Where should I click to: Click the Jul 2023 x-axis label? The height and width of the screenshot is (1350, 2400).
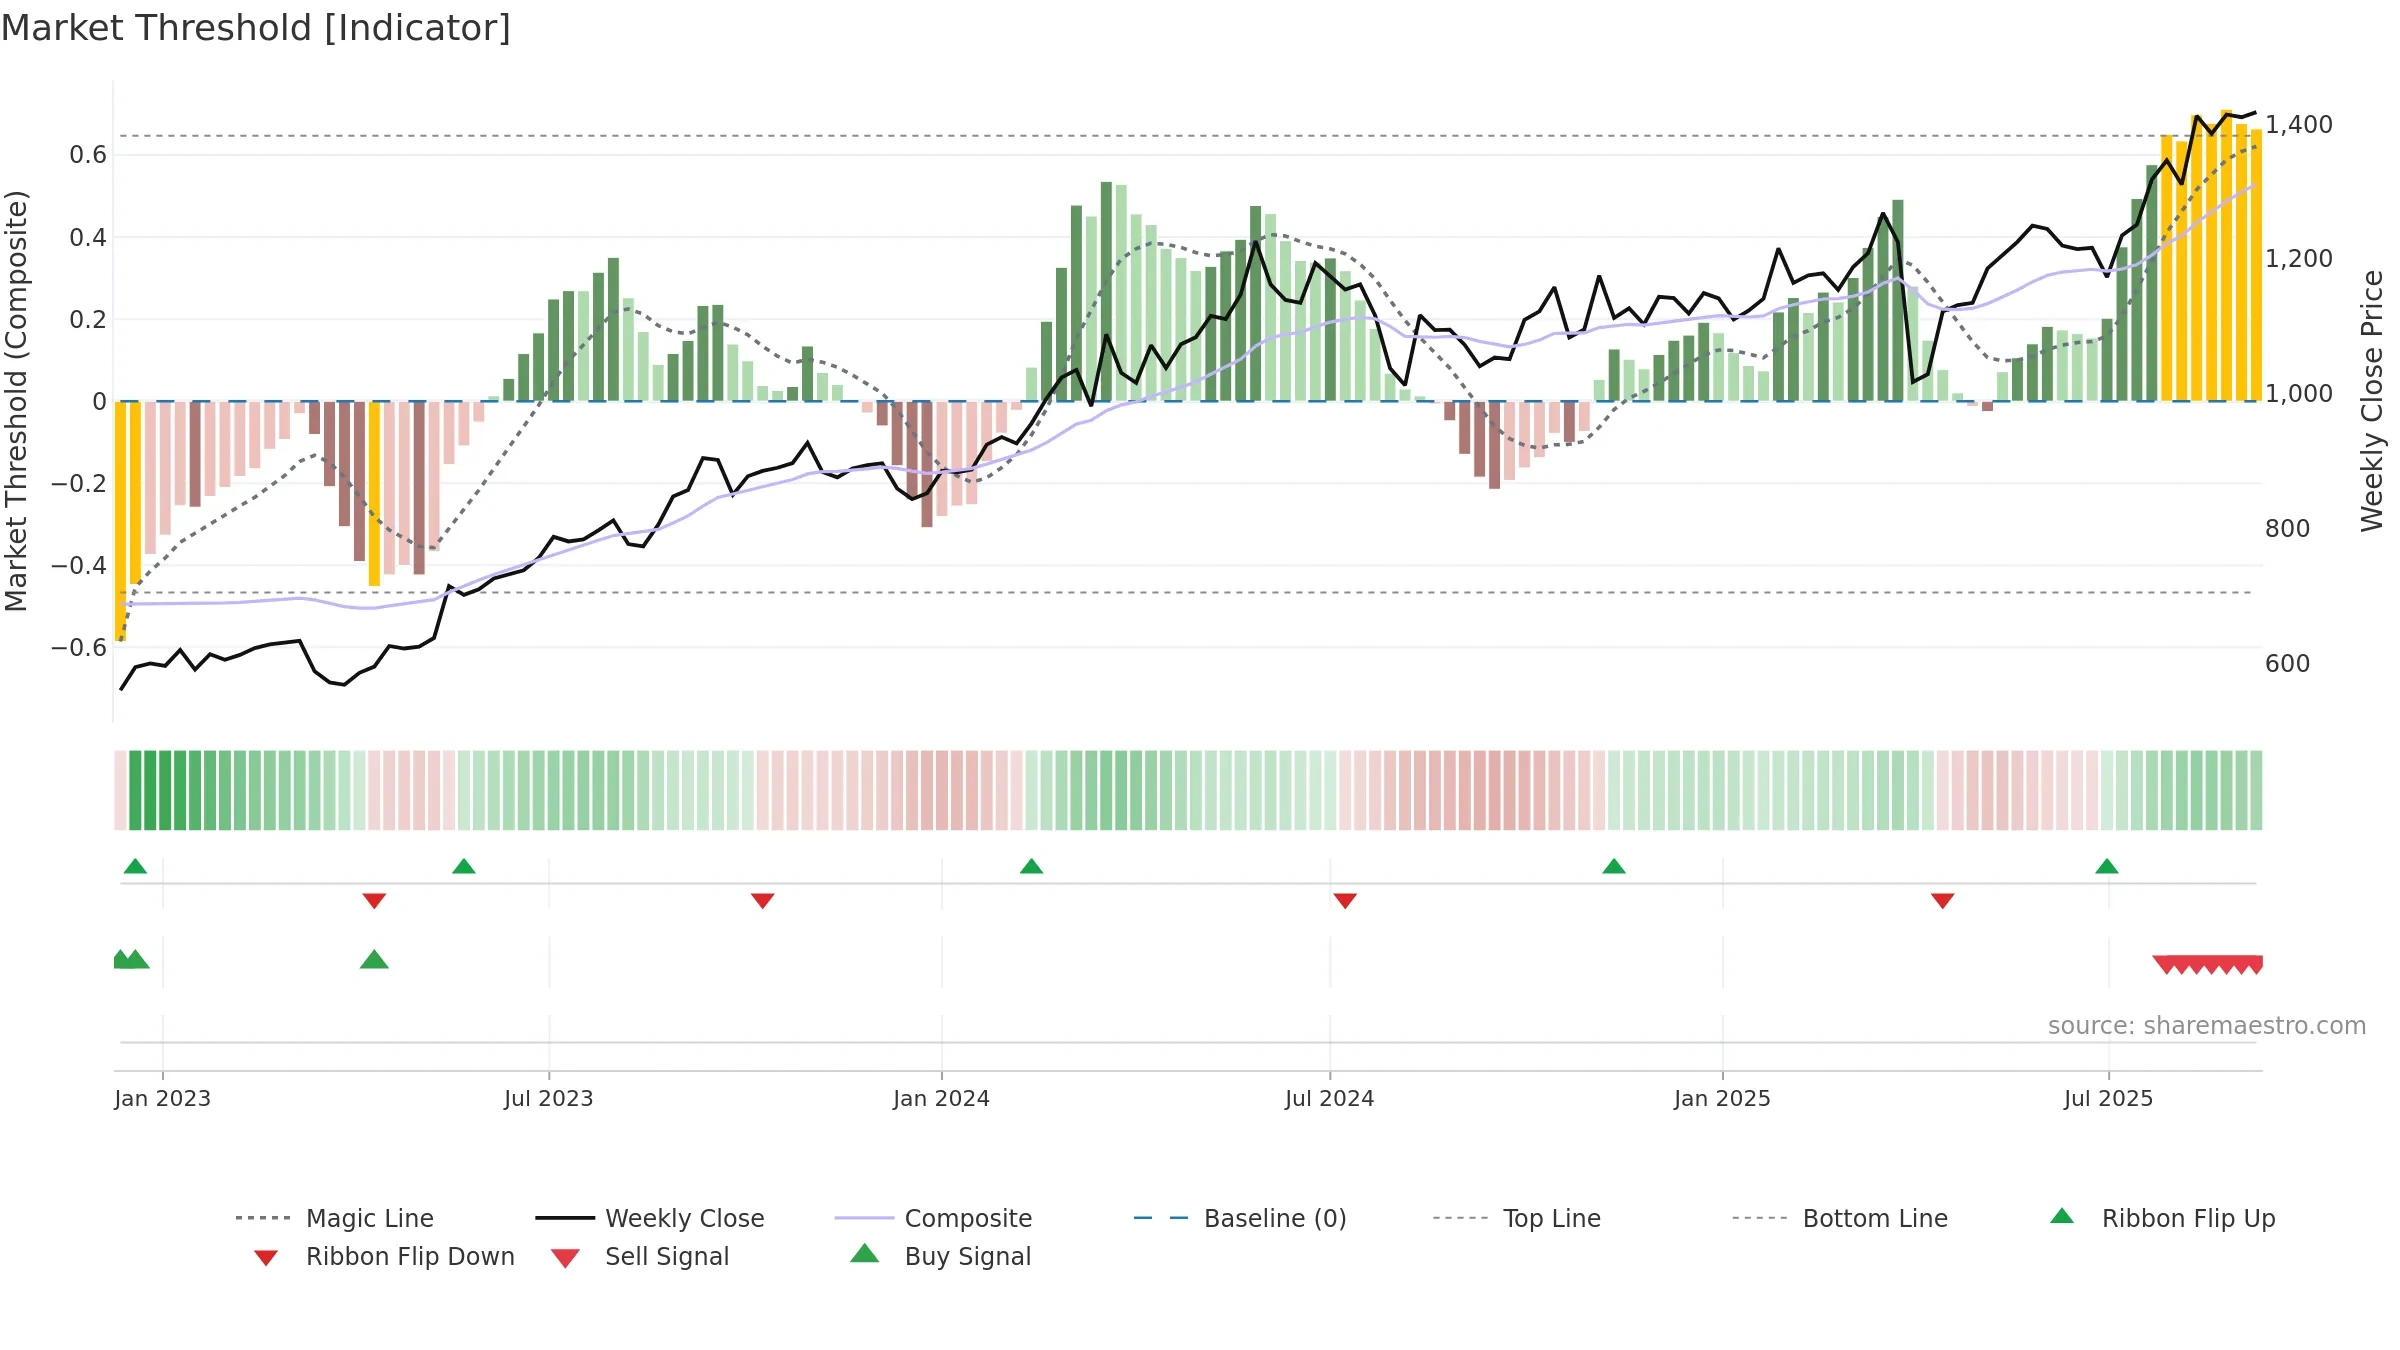(549, 1098)
